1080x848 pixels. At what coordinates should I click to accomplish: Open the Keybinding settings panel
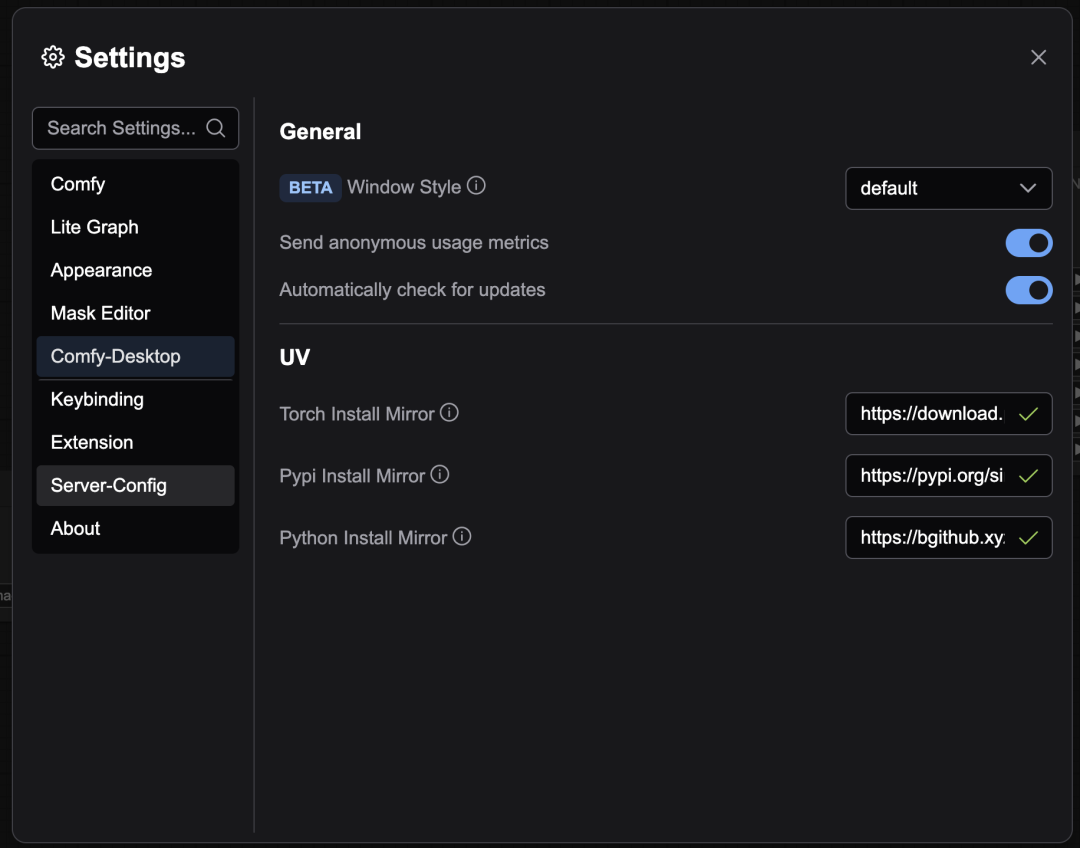[x=97, y=399]
